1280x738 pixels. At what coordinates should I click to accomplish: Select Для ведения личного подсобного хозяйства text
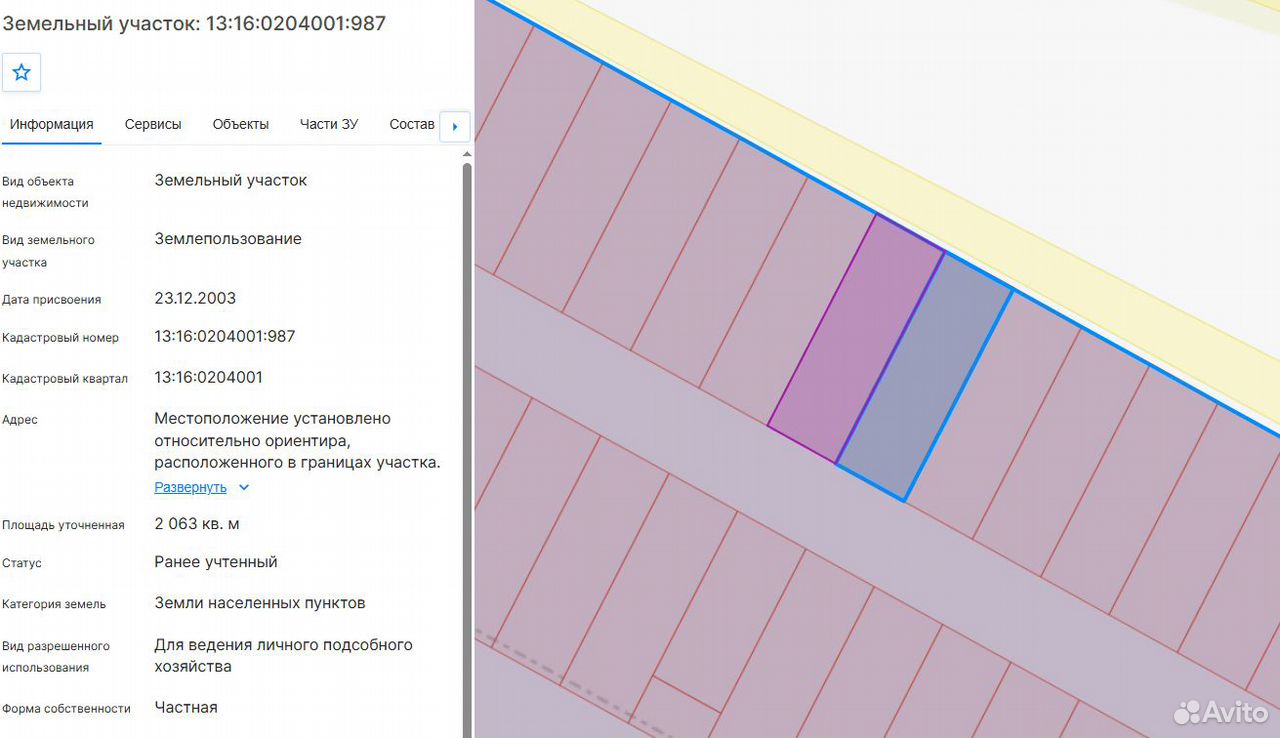tap(283, 656)
